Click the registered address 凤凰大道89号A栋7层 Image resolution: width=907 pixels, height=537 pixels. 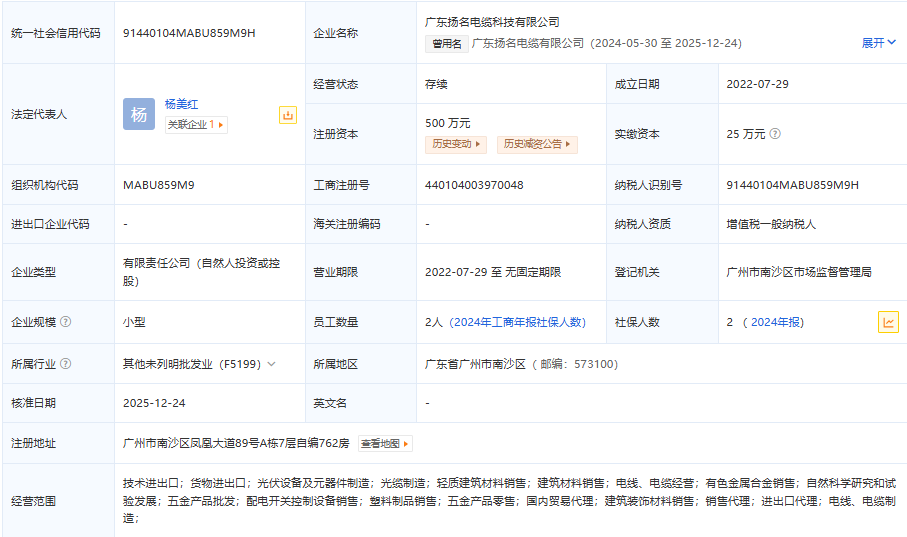pyautogui.click(x=236, y=443)
